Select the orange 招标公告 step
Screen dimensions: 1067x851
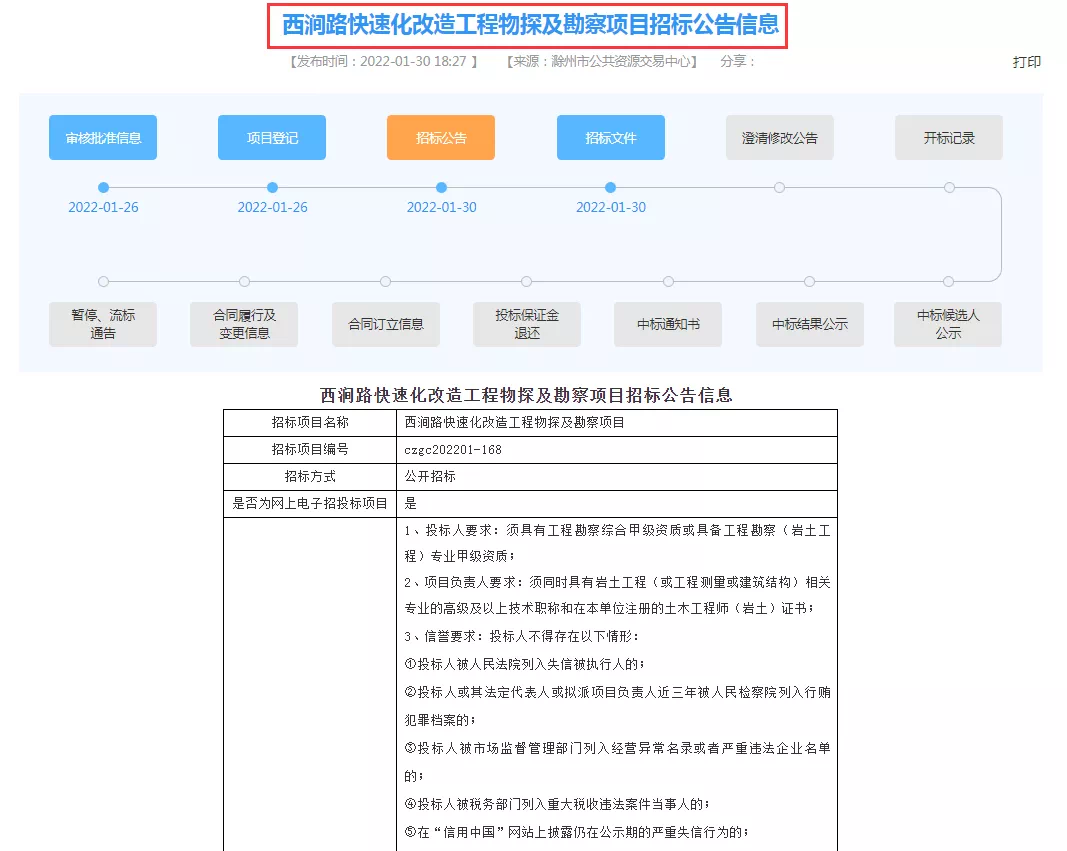441,138
